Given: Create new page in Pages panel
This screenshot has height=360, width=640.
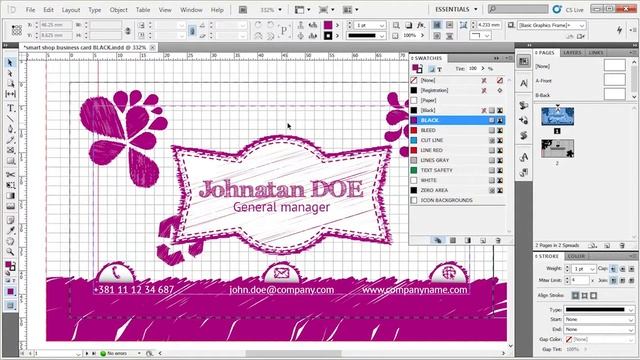Looking at the screenshot, I should 607,245.
